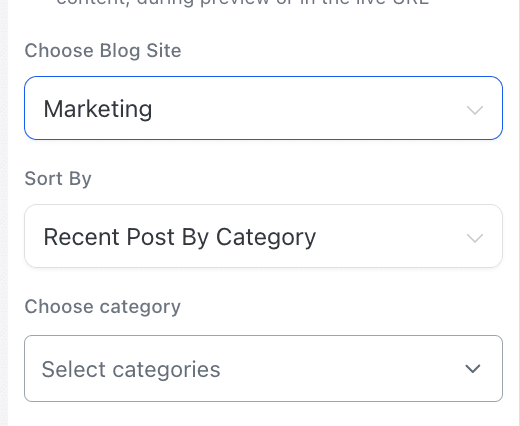Click blank area below Select categories box

[x=263, y=415]
